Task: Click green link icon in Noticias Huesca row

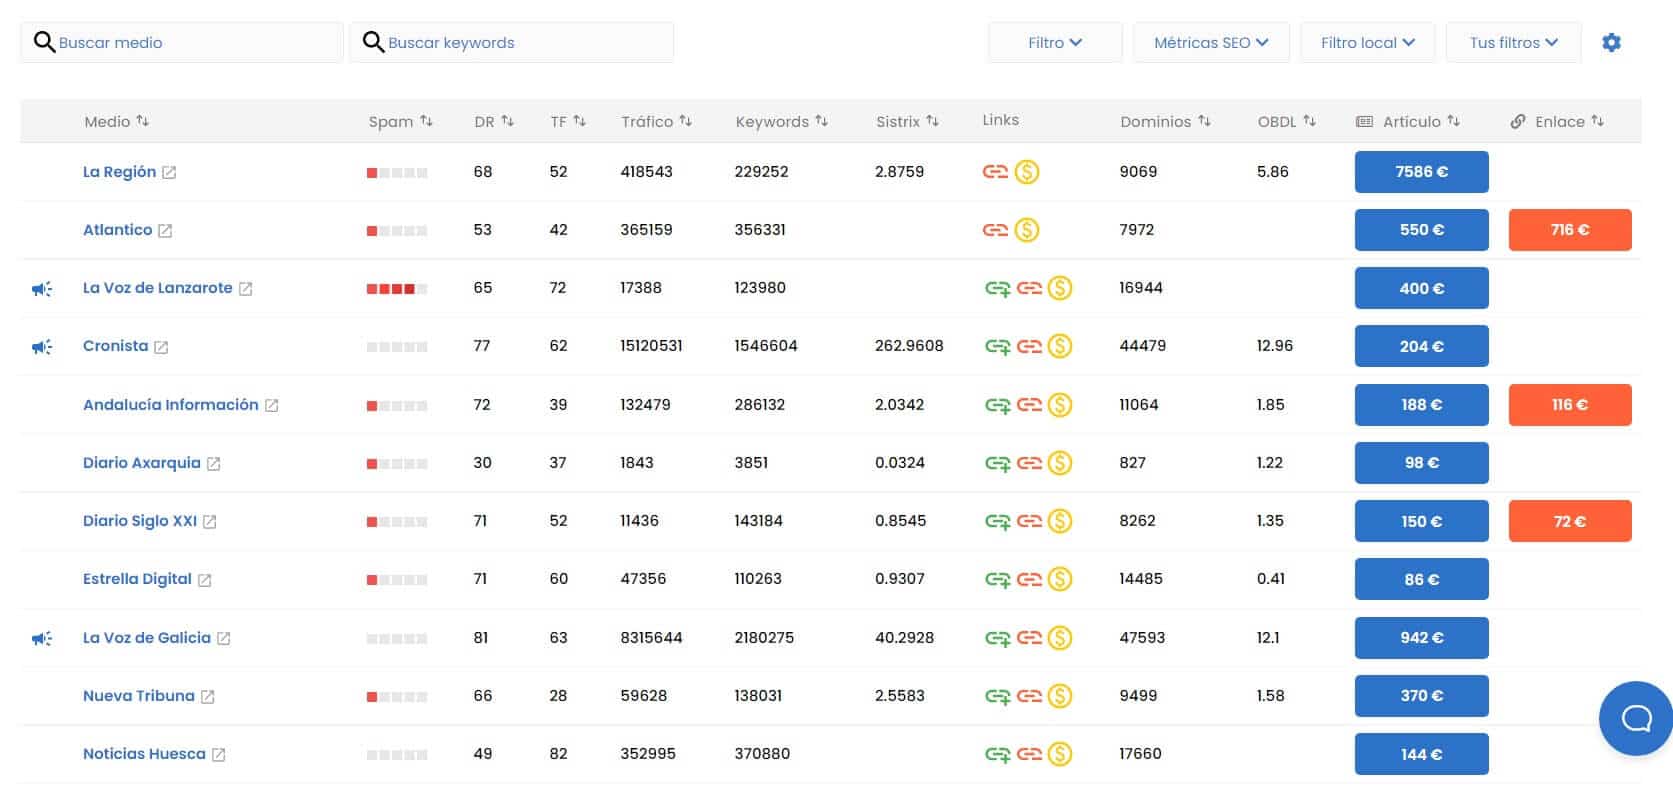Action: point(998,754)
